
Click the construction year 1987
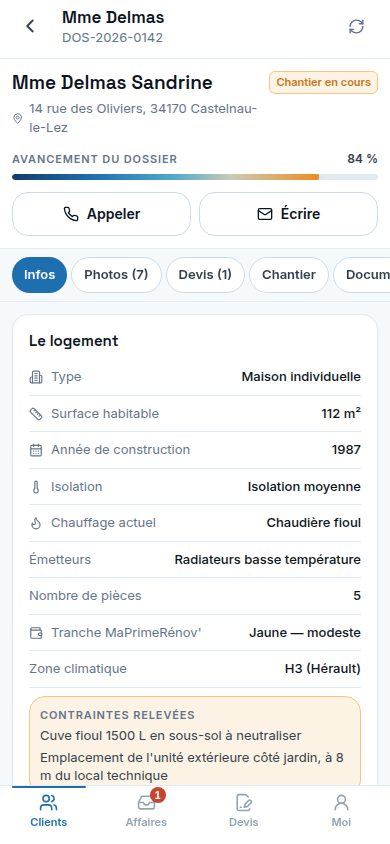point(346,450)
